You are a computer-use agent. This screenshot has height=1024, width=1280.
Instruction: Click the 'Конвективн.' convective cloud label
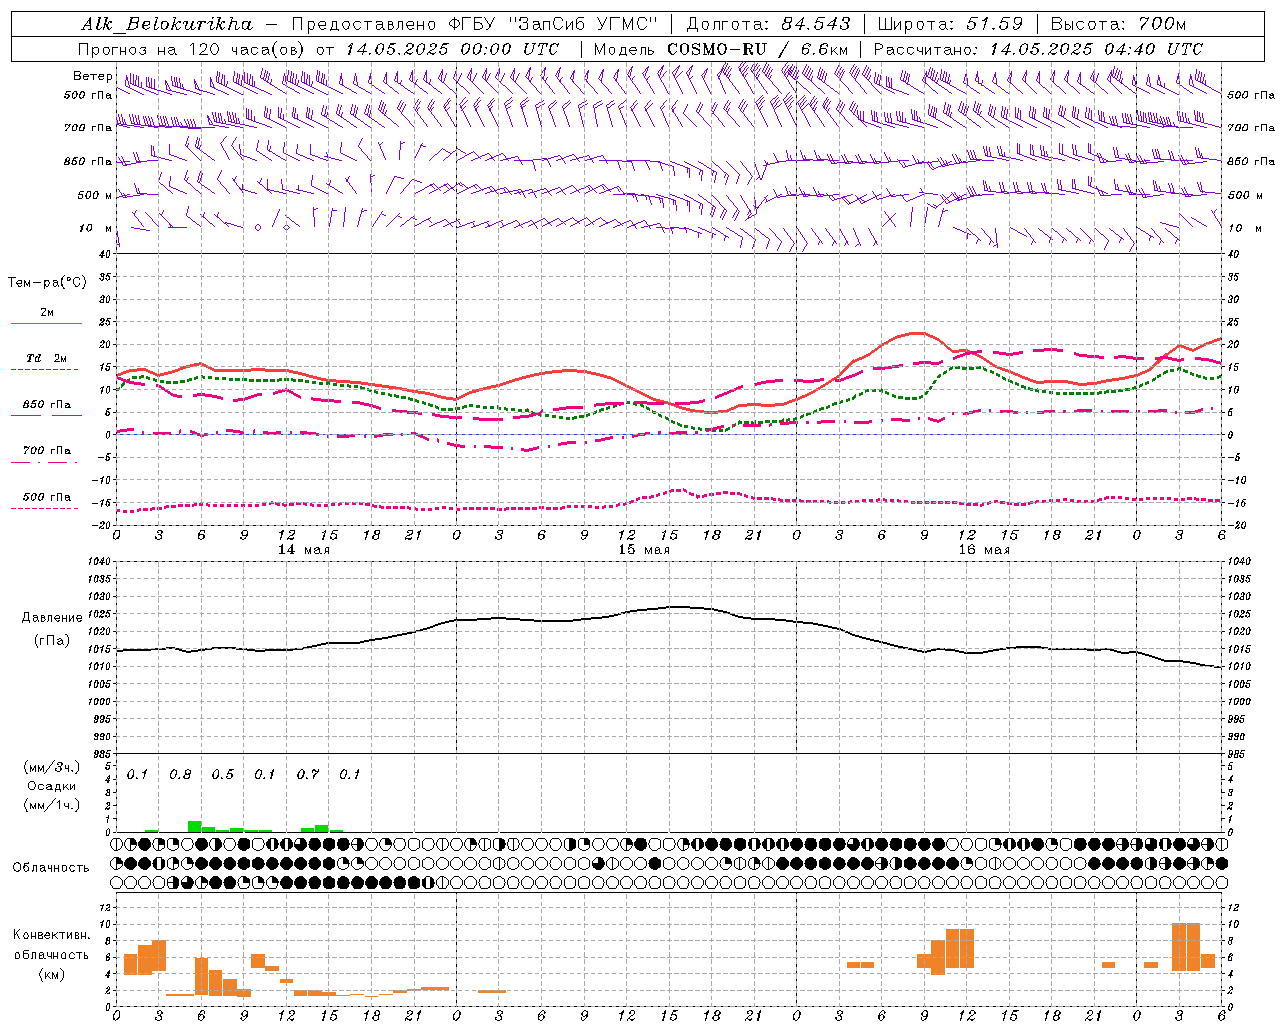tap(52, 935)
